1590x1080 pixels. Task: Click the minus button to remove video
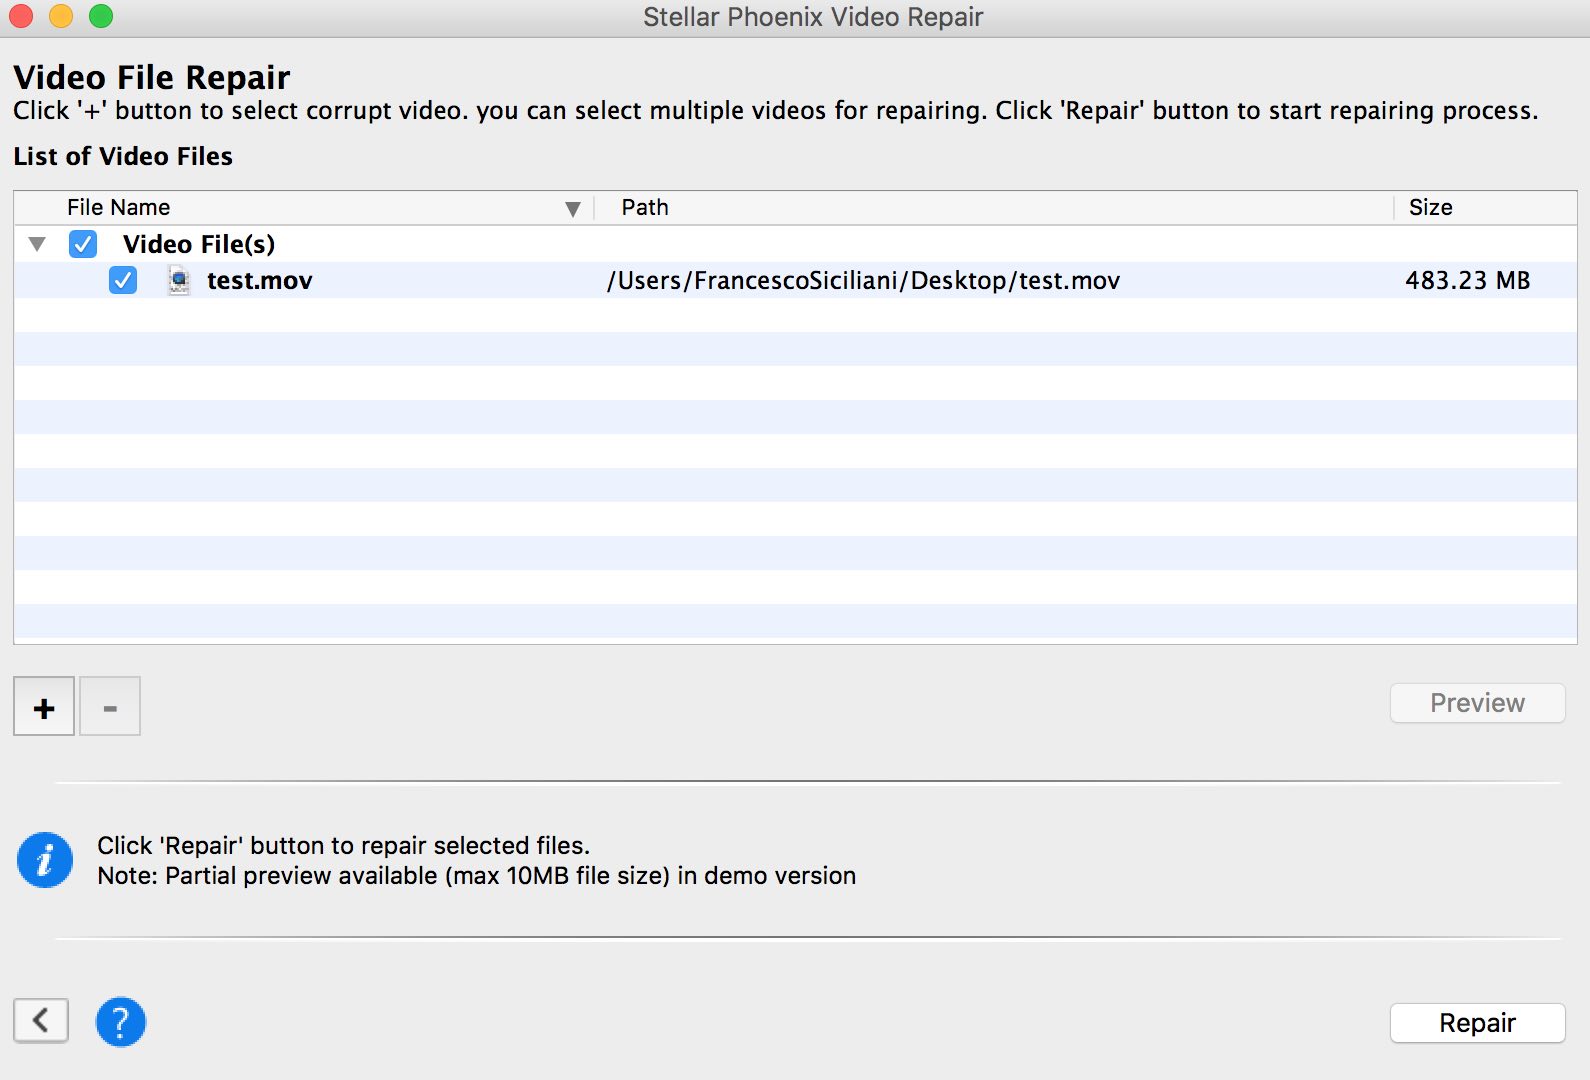(110, 707)
